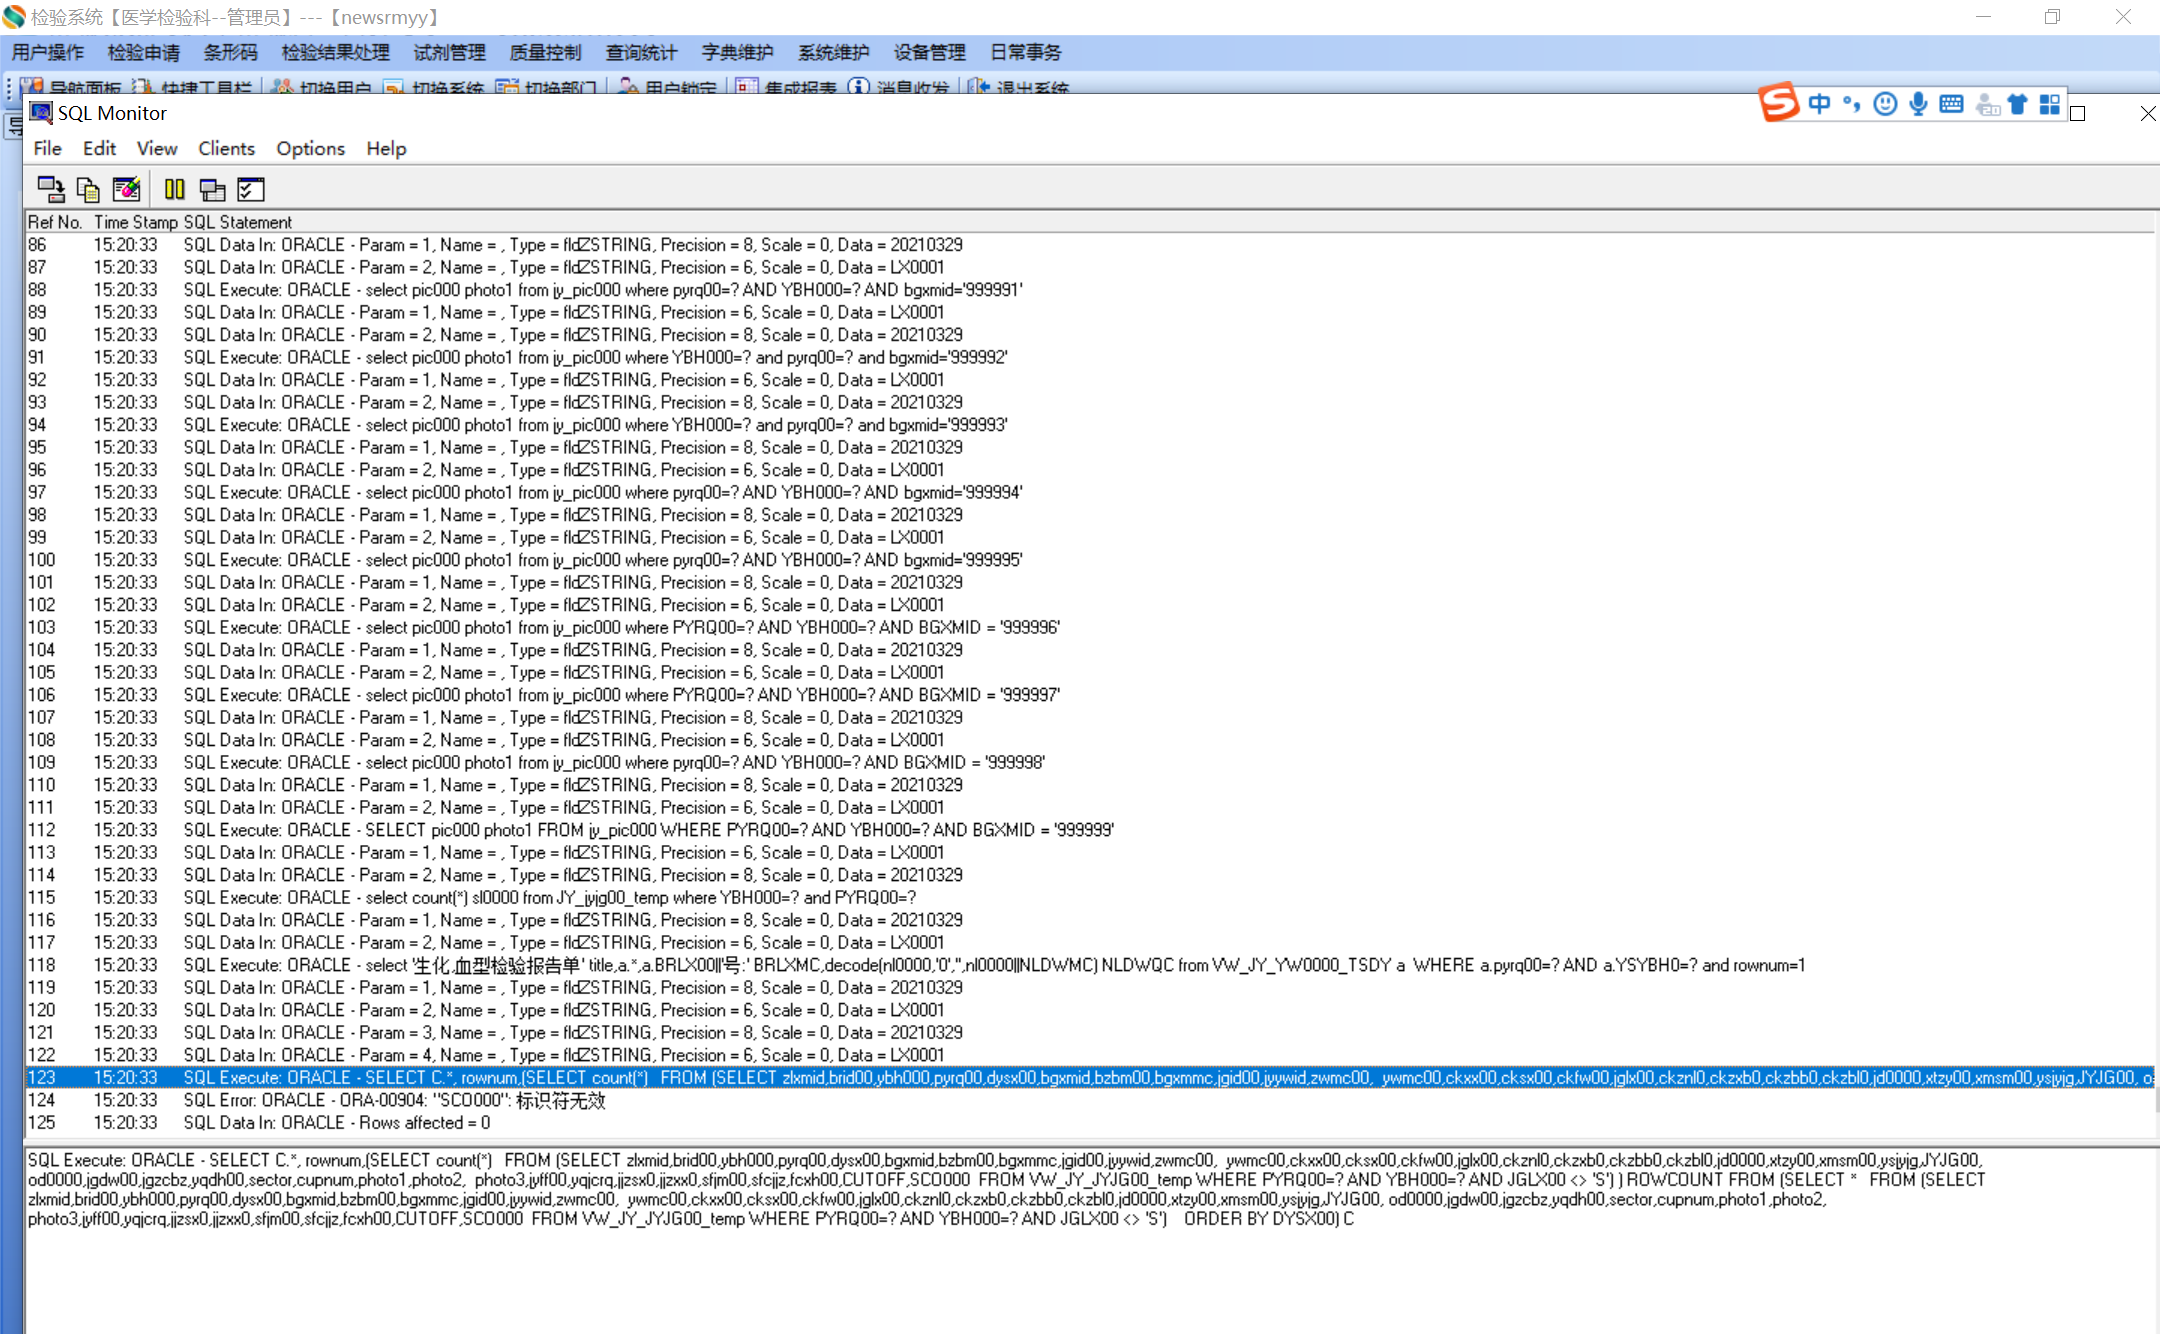Expand the Clients menu
The height and width of the screenshot is (1334, 2160).
pyautogui.click(x=226, y=148)
